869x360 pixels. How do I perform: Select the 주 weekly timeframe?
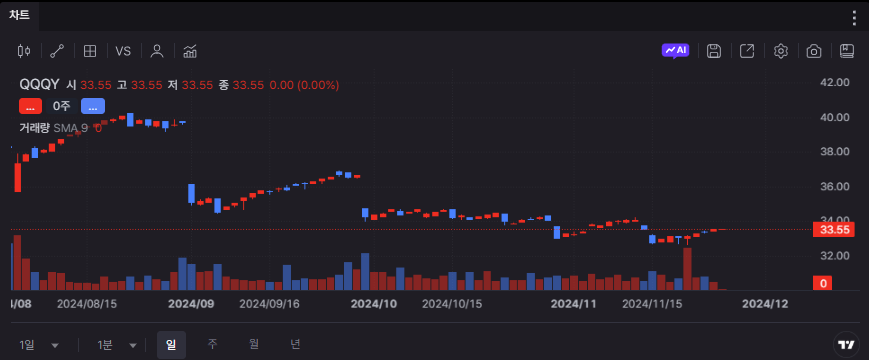coord(212,344)
